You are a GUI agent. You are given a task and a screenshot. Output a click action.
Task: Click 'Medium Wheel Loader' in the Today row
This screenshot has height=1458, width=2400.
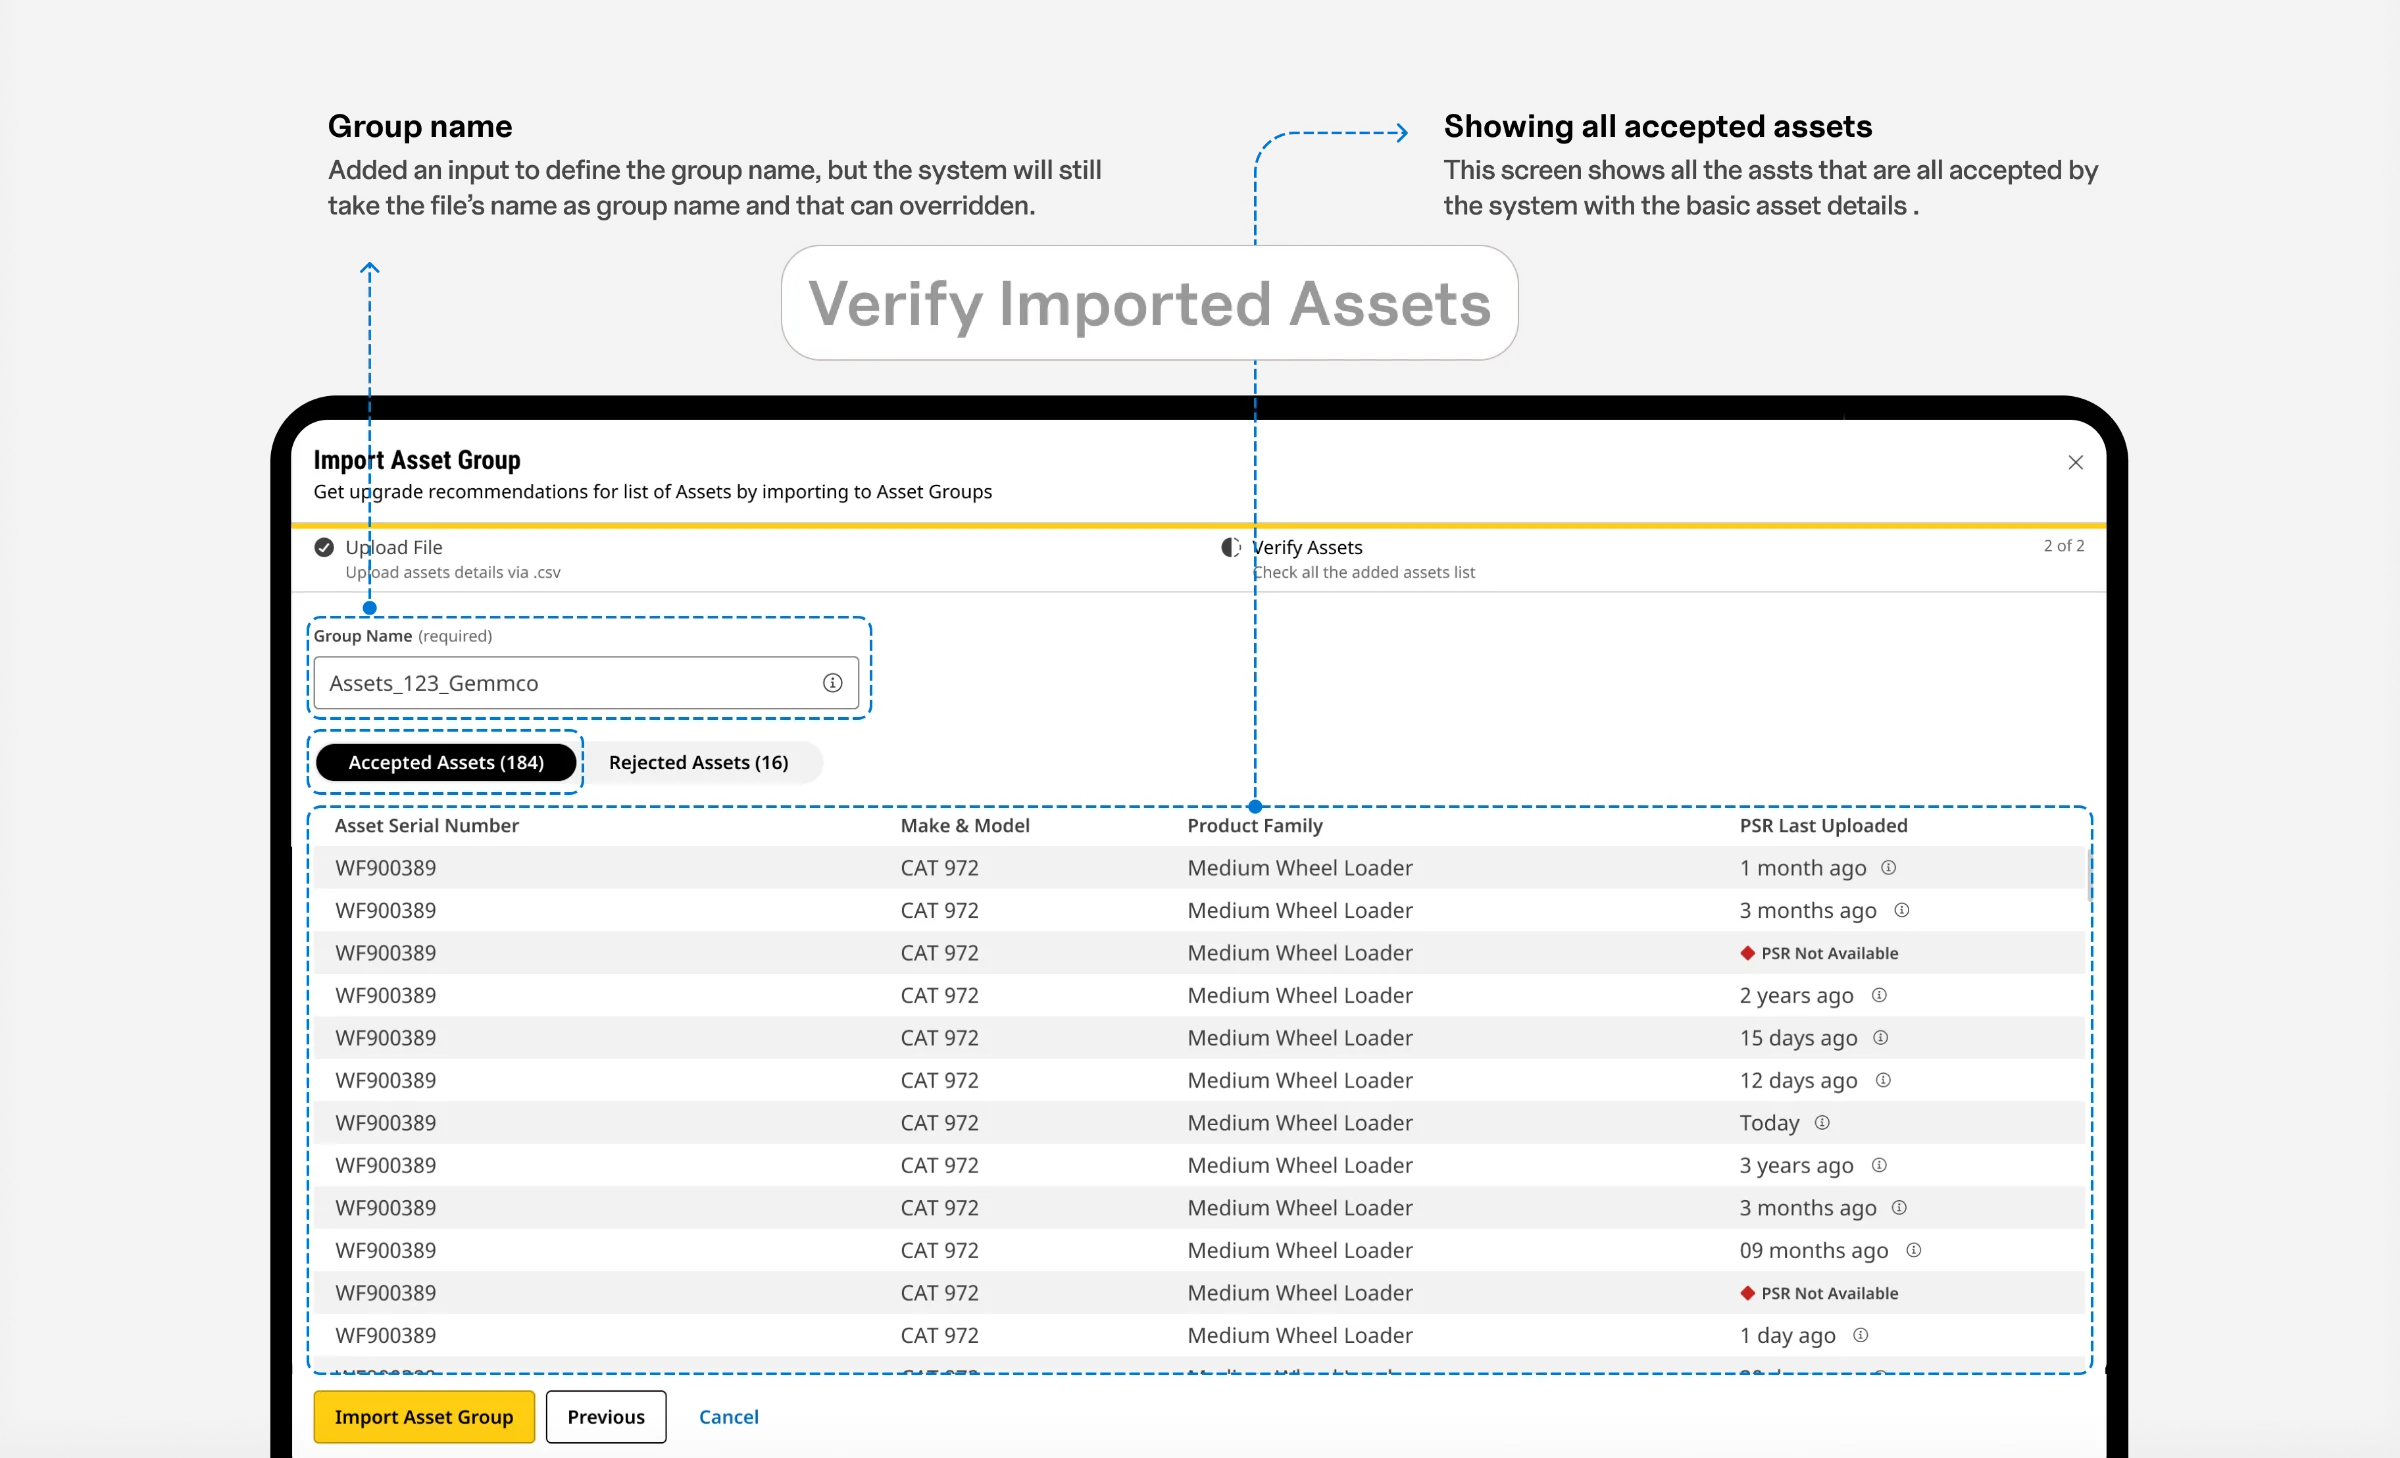[1300, 1123]
